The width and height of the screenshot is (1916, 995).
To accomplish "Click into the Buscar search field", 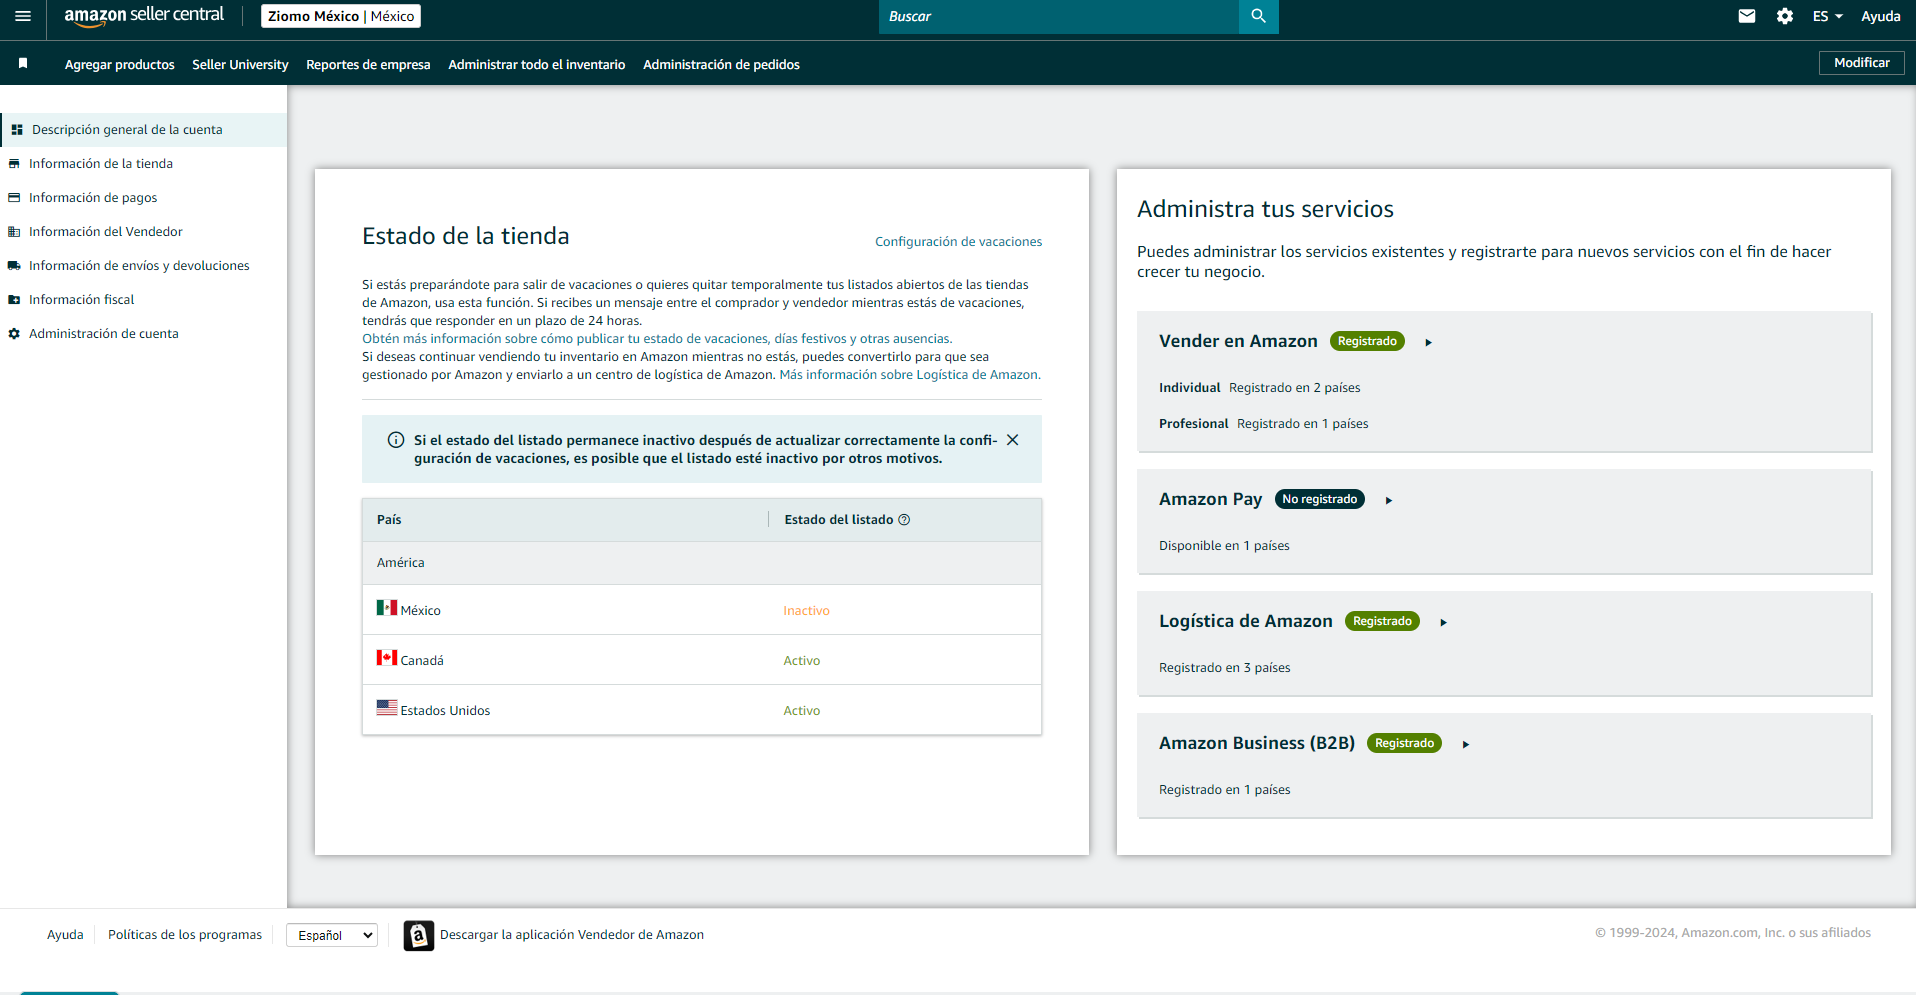I will 1058,16.
